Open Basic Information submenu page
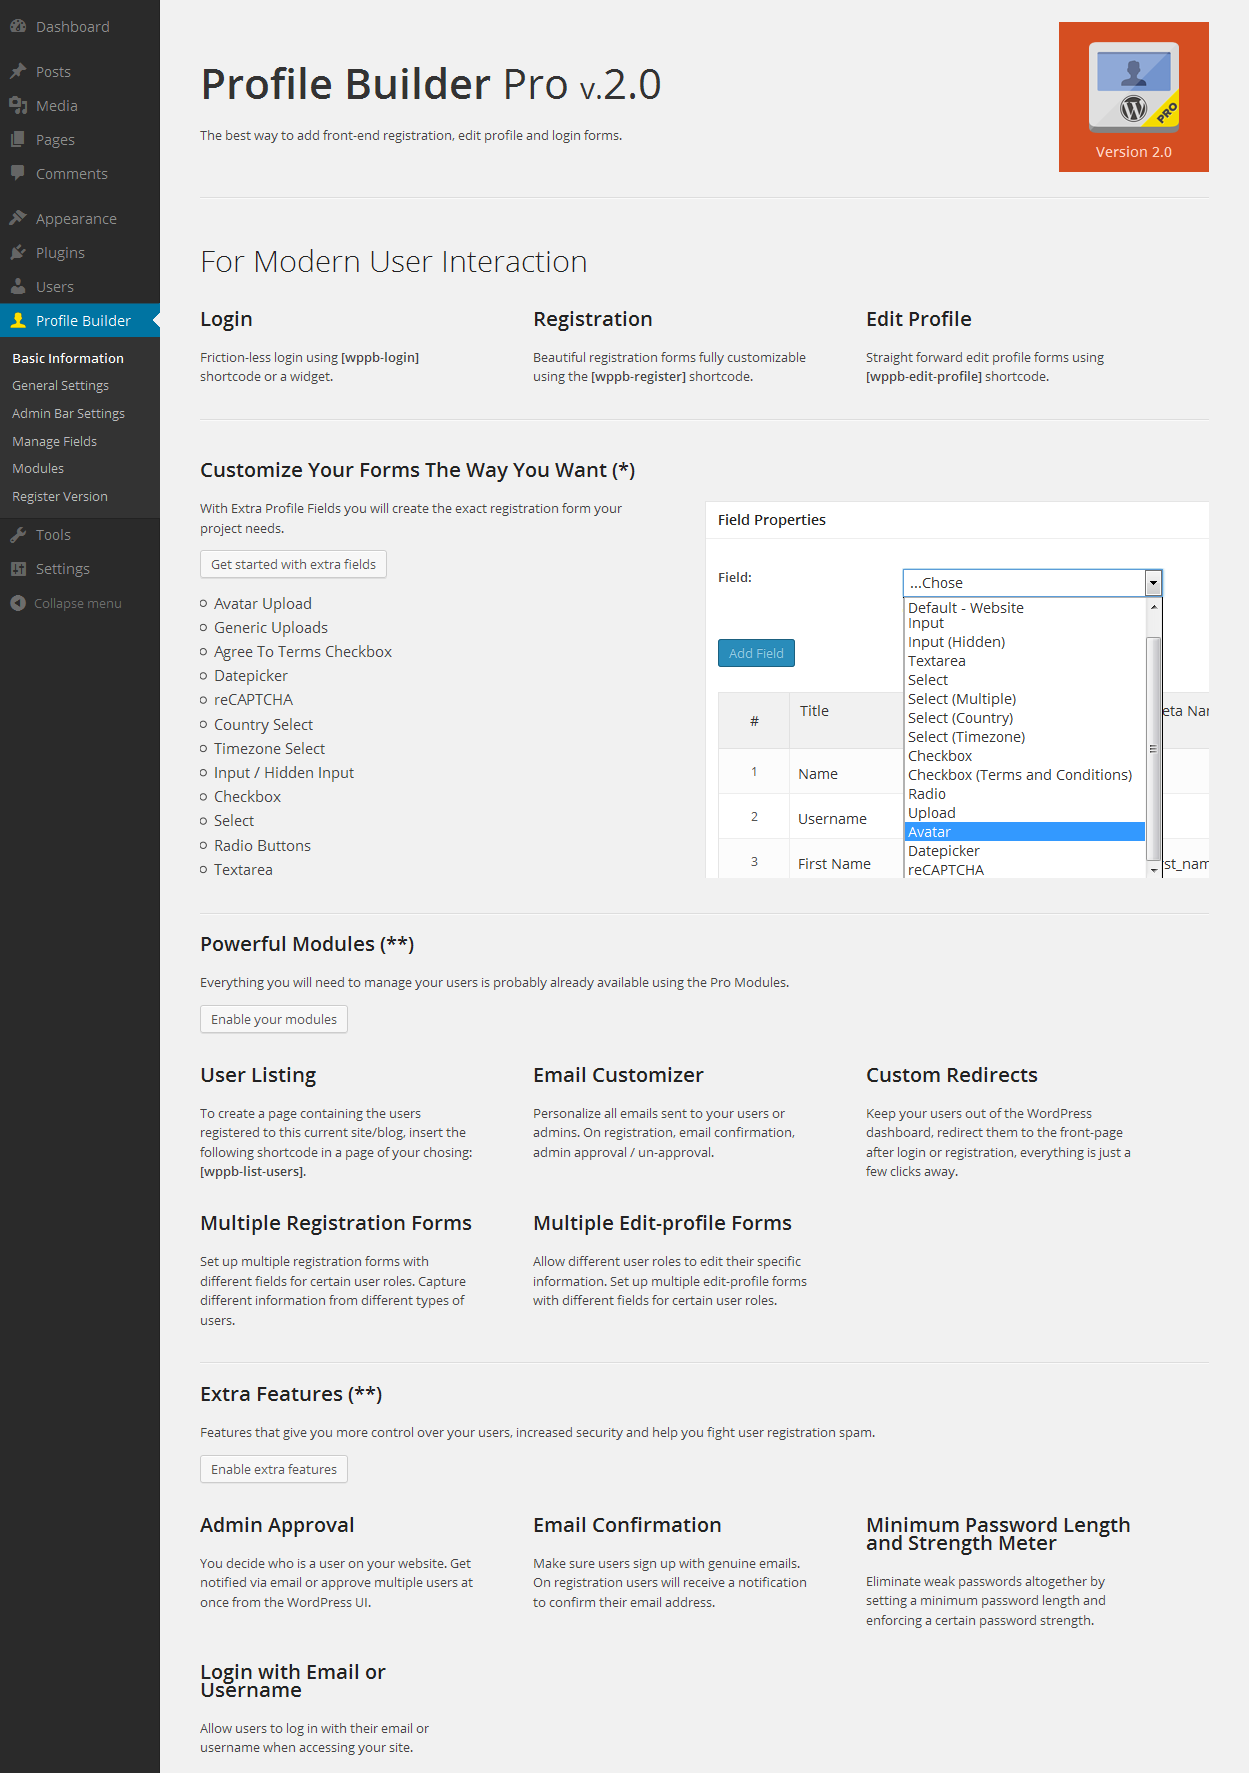This screenshot has width=1249, height=1773. pyautogui.click(x=68, y=358)
